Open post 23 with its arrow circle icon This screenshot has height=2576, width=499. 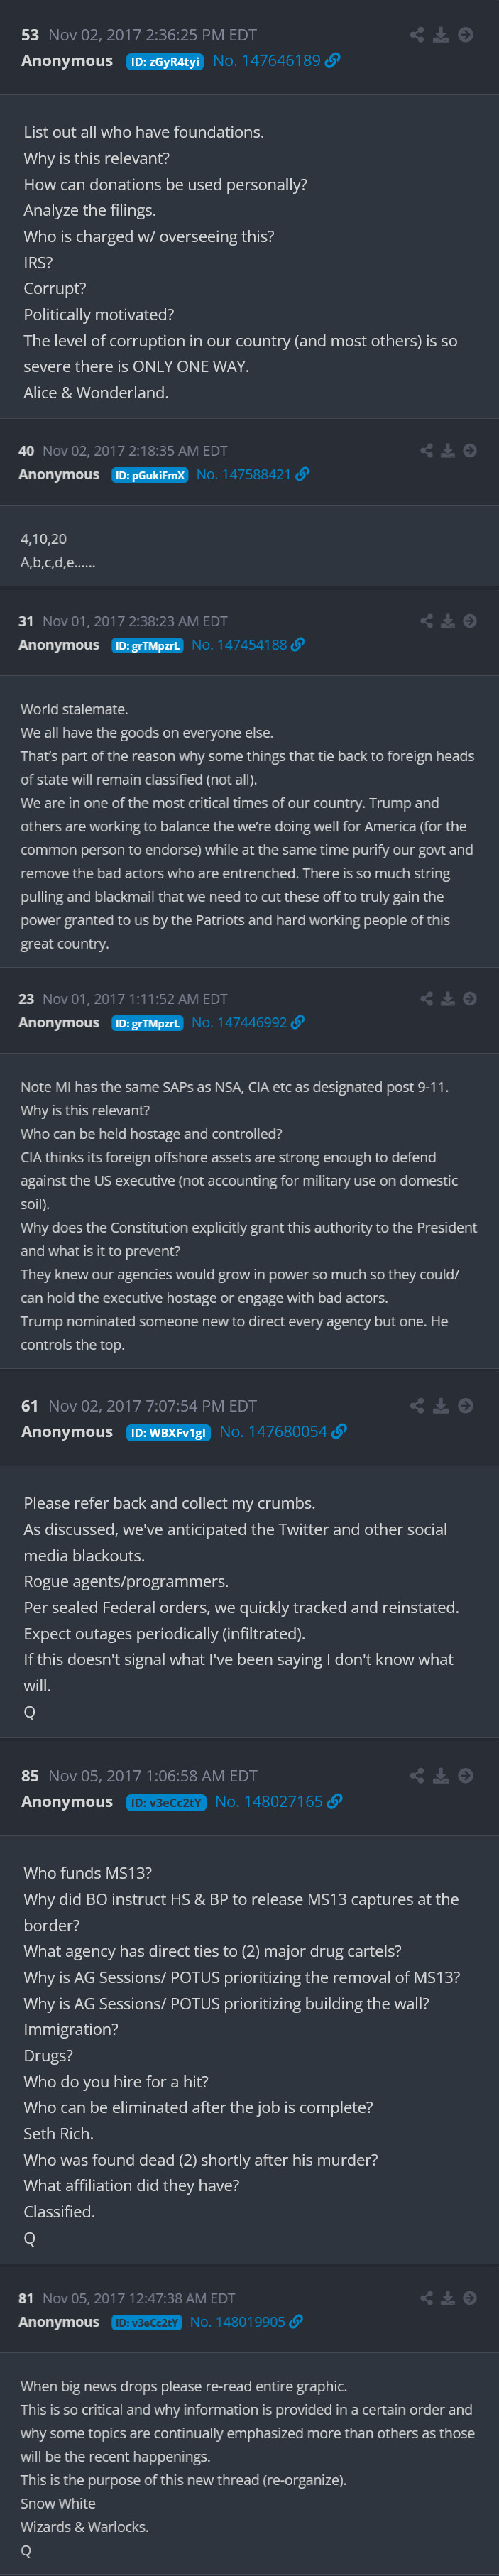click(x=470, y=999)
